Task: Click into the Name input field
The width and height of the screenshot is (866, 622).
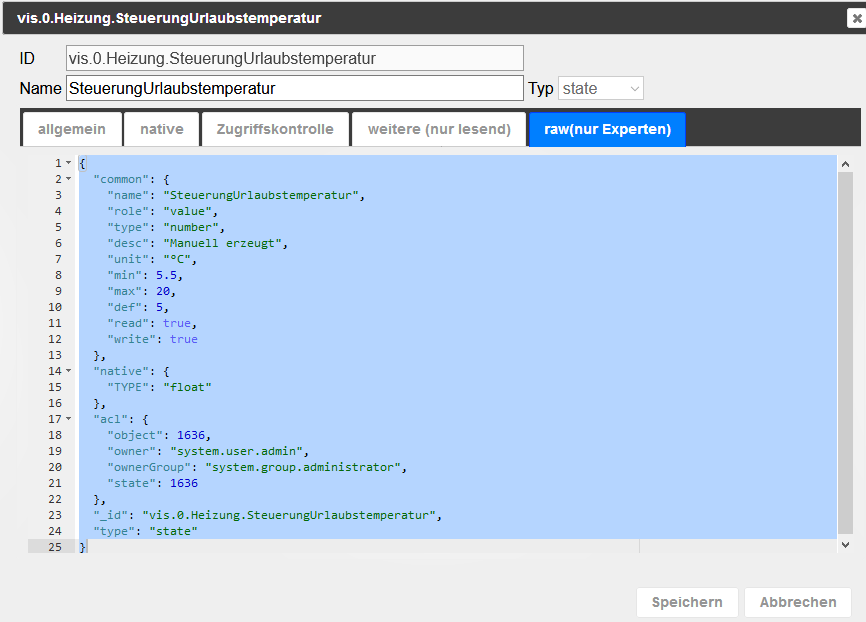Action: pos(294,88)
